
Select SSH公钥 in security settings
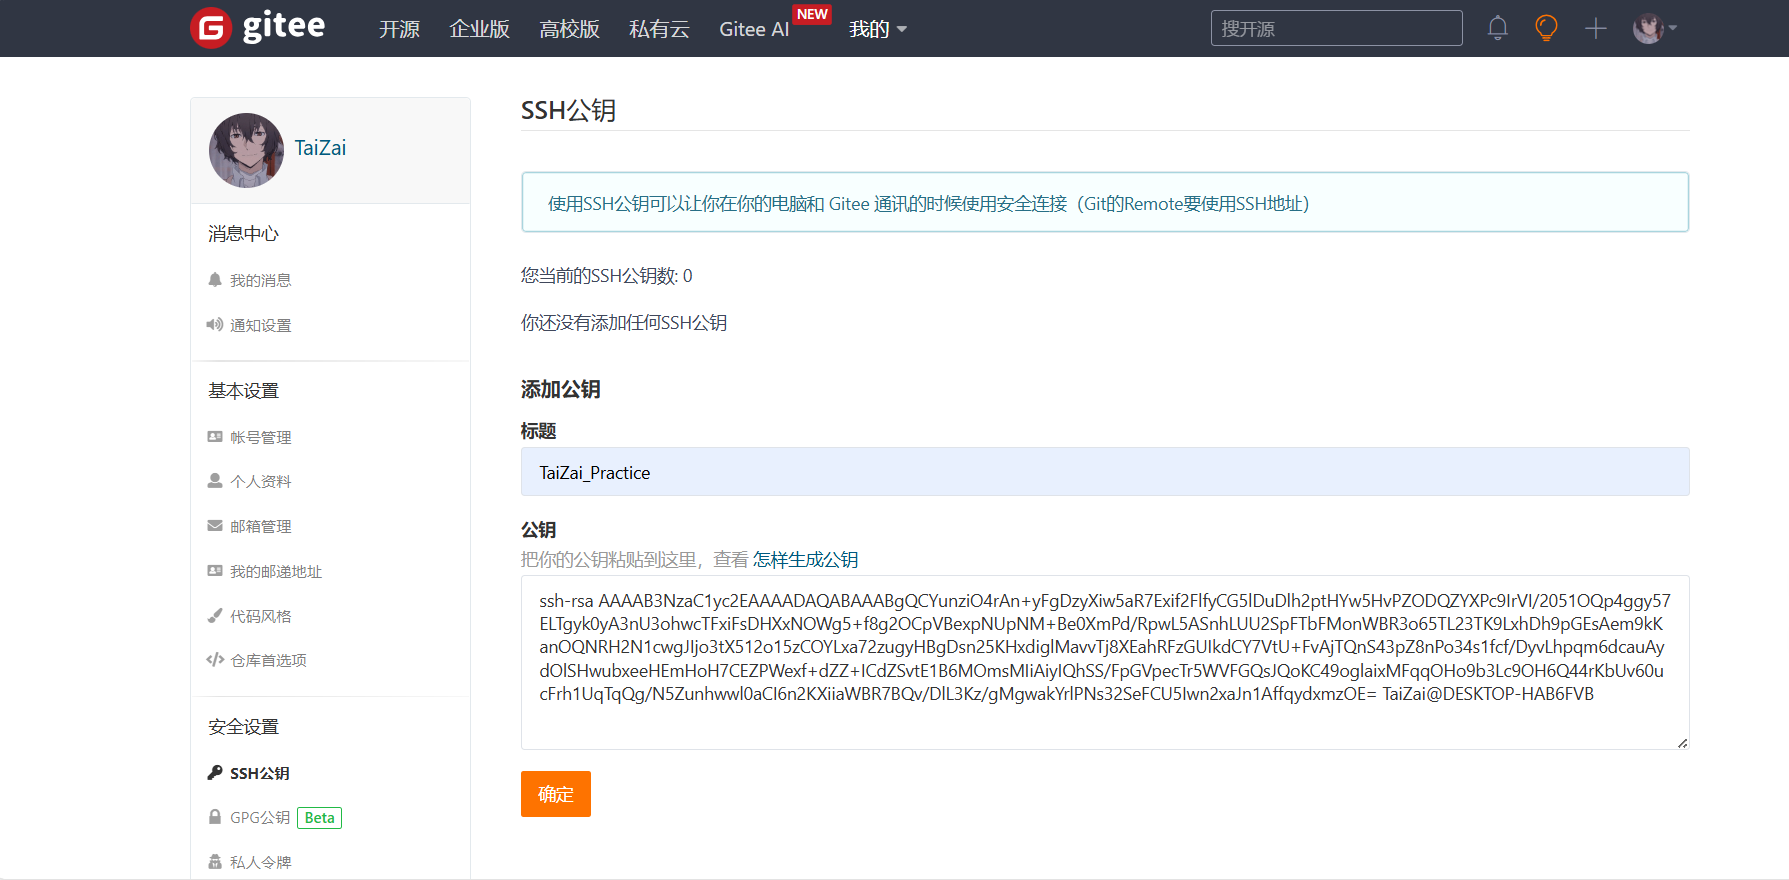pyautogui.click(x=260, y=773)
